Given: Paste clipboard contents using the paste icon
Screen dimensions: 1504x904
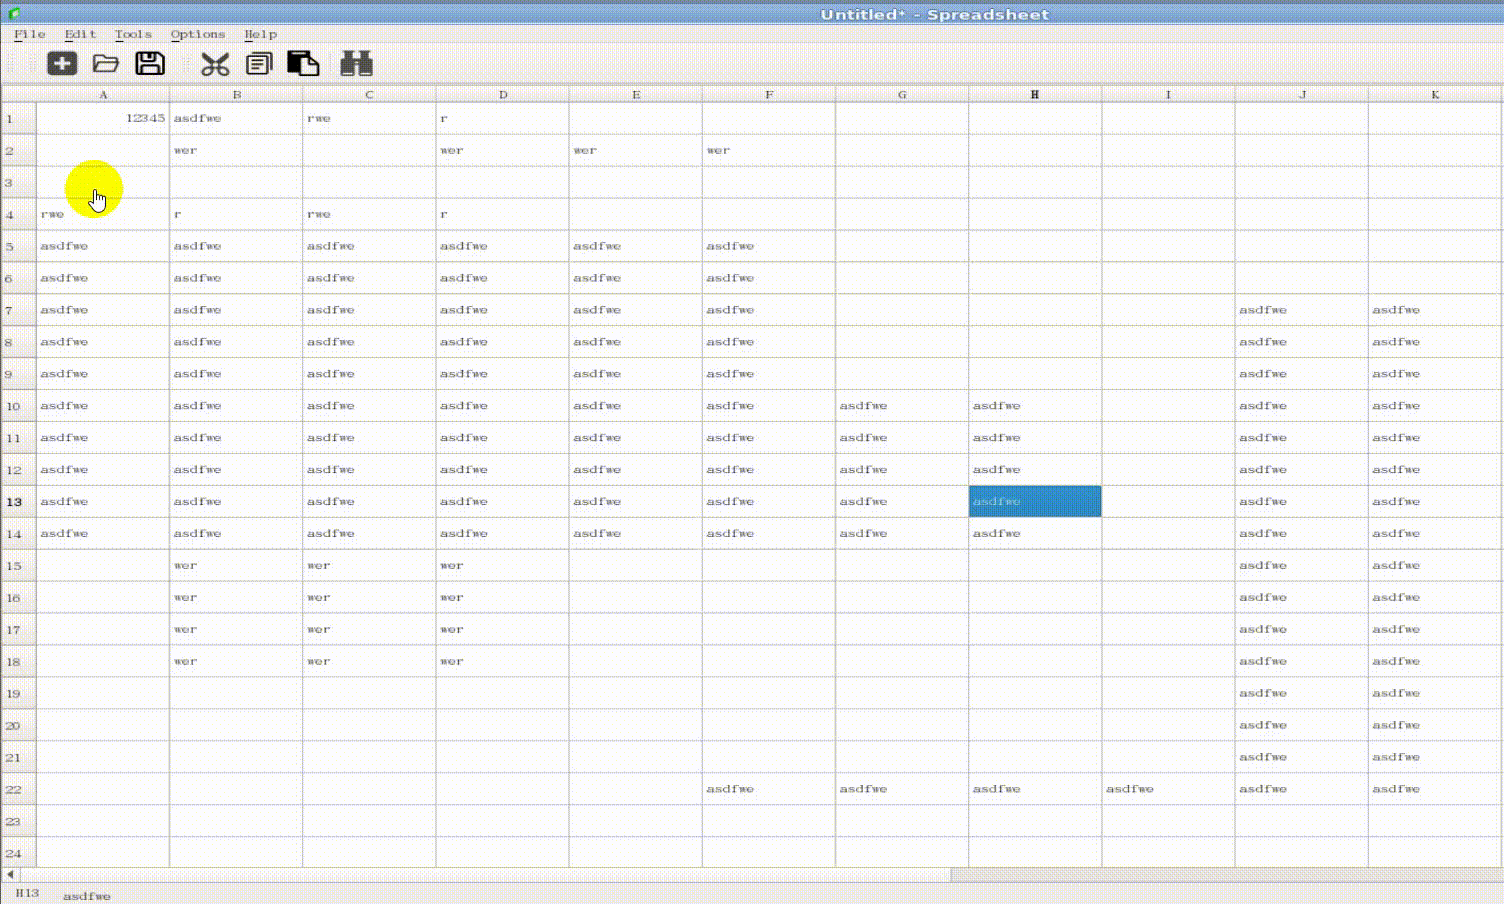Looking at the screenshot, I should [x=304, y=62].
